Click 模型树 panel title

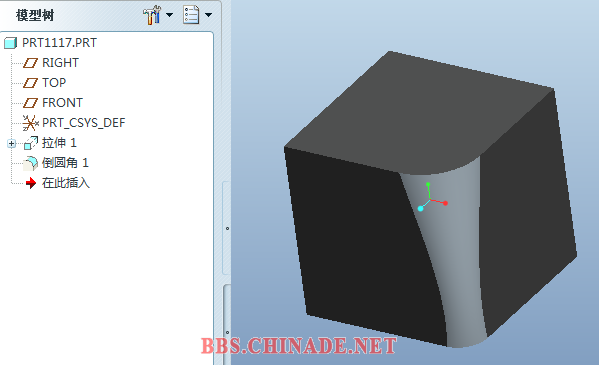35,15
